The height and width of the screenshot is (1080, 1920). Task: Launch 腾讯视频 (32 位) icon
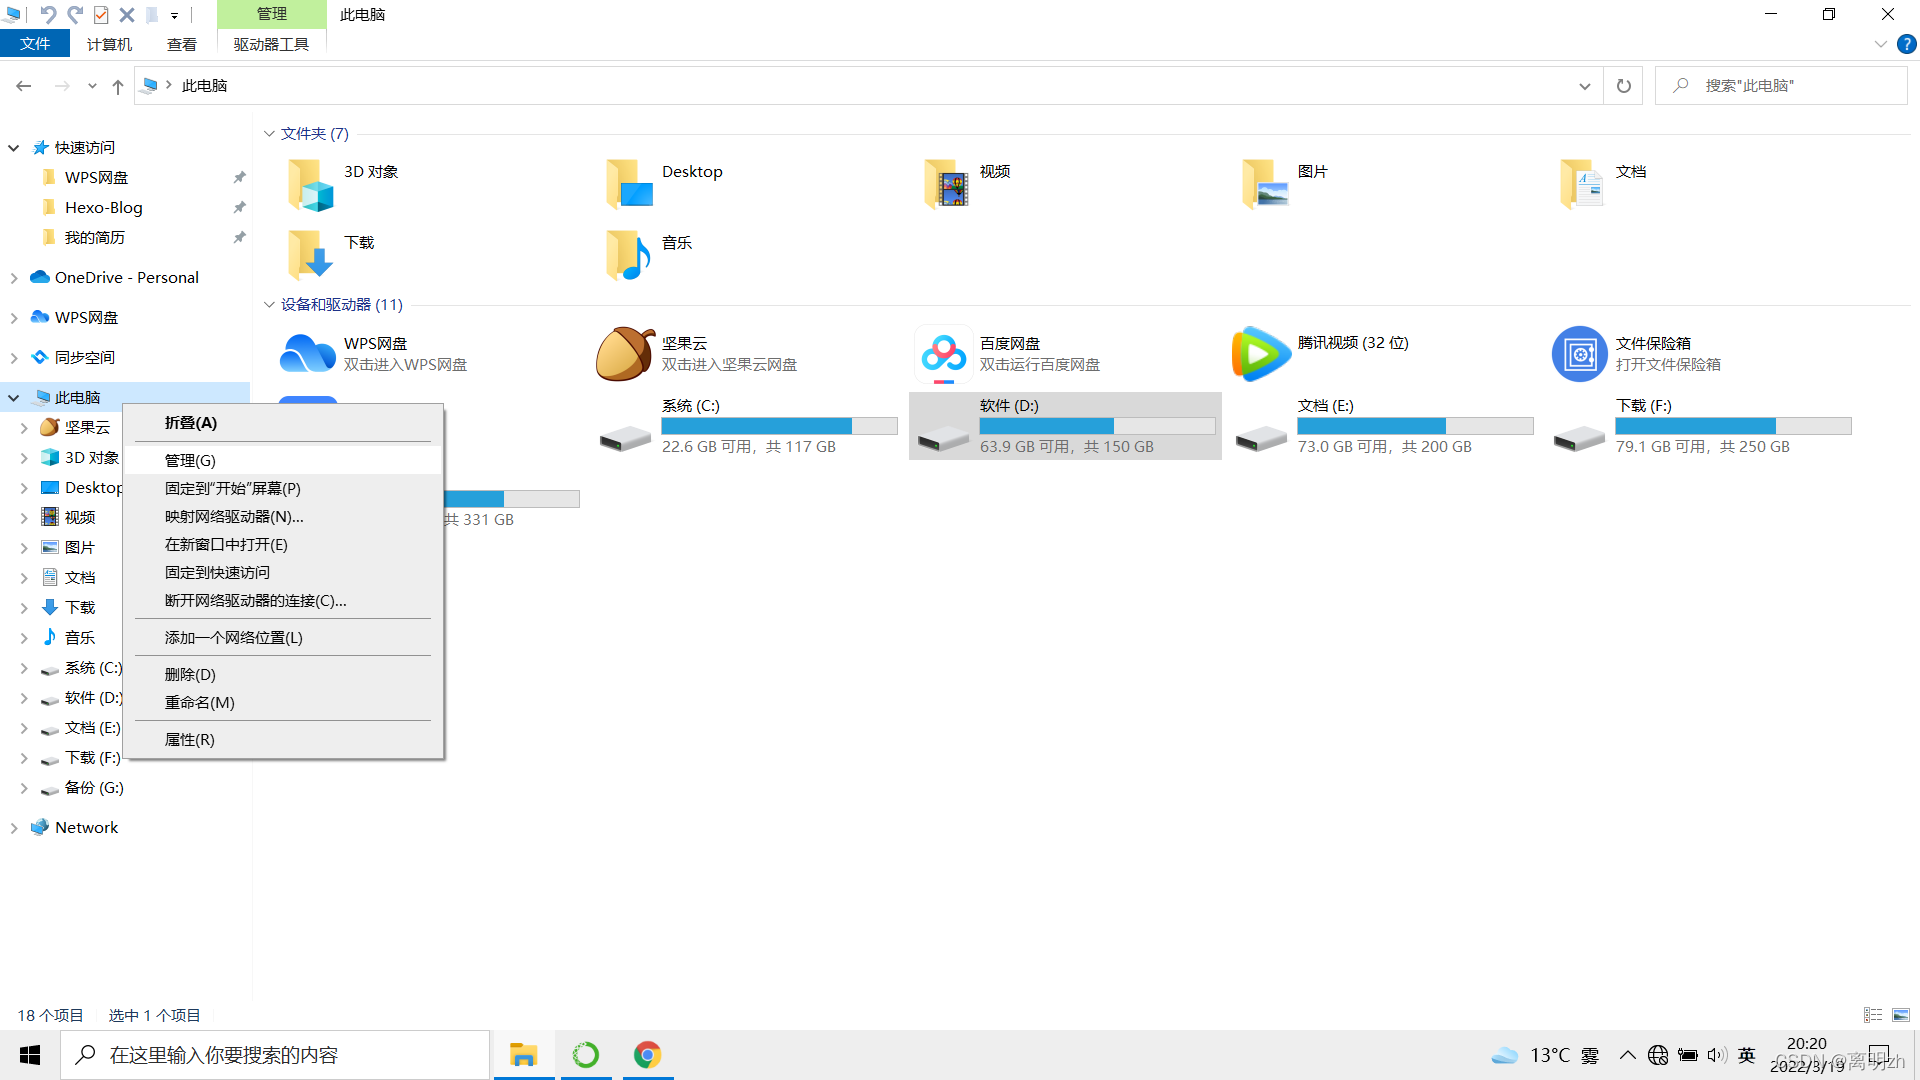(x=1261, y=354)
